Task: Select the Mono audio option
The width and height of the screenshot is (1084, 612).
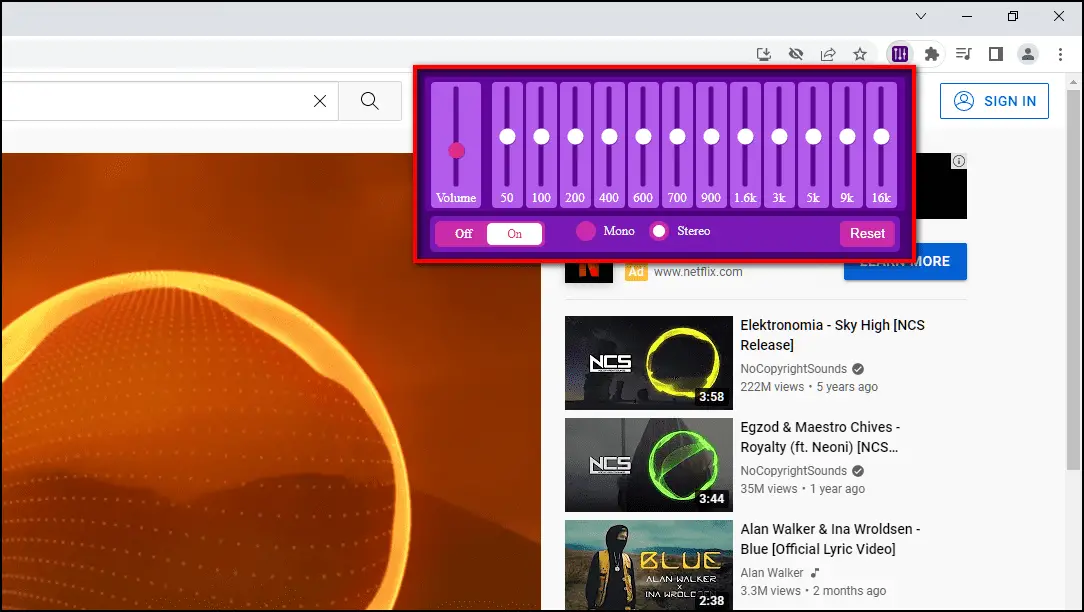Action: pos(585,230)
